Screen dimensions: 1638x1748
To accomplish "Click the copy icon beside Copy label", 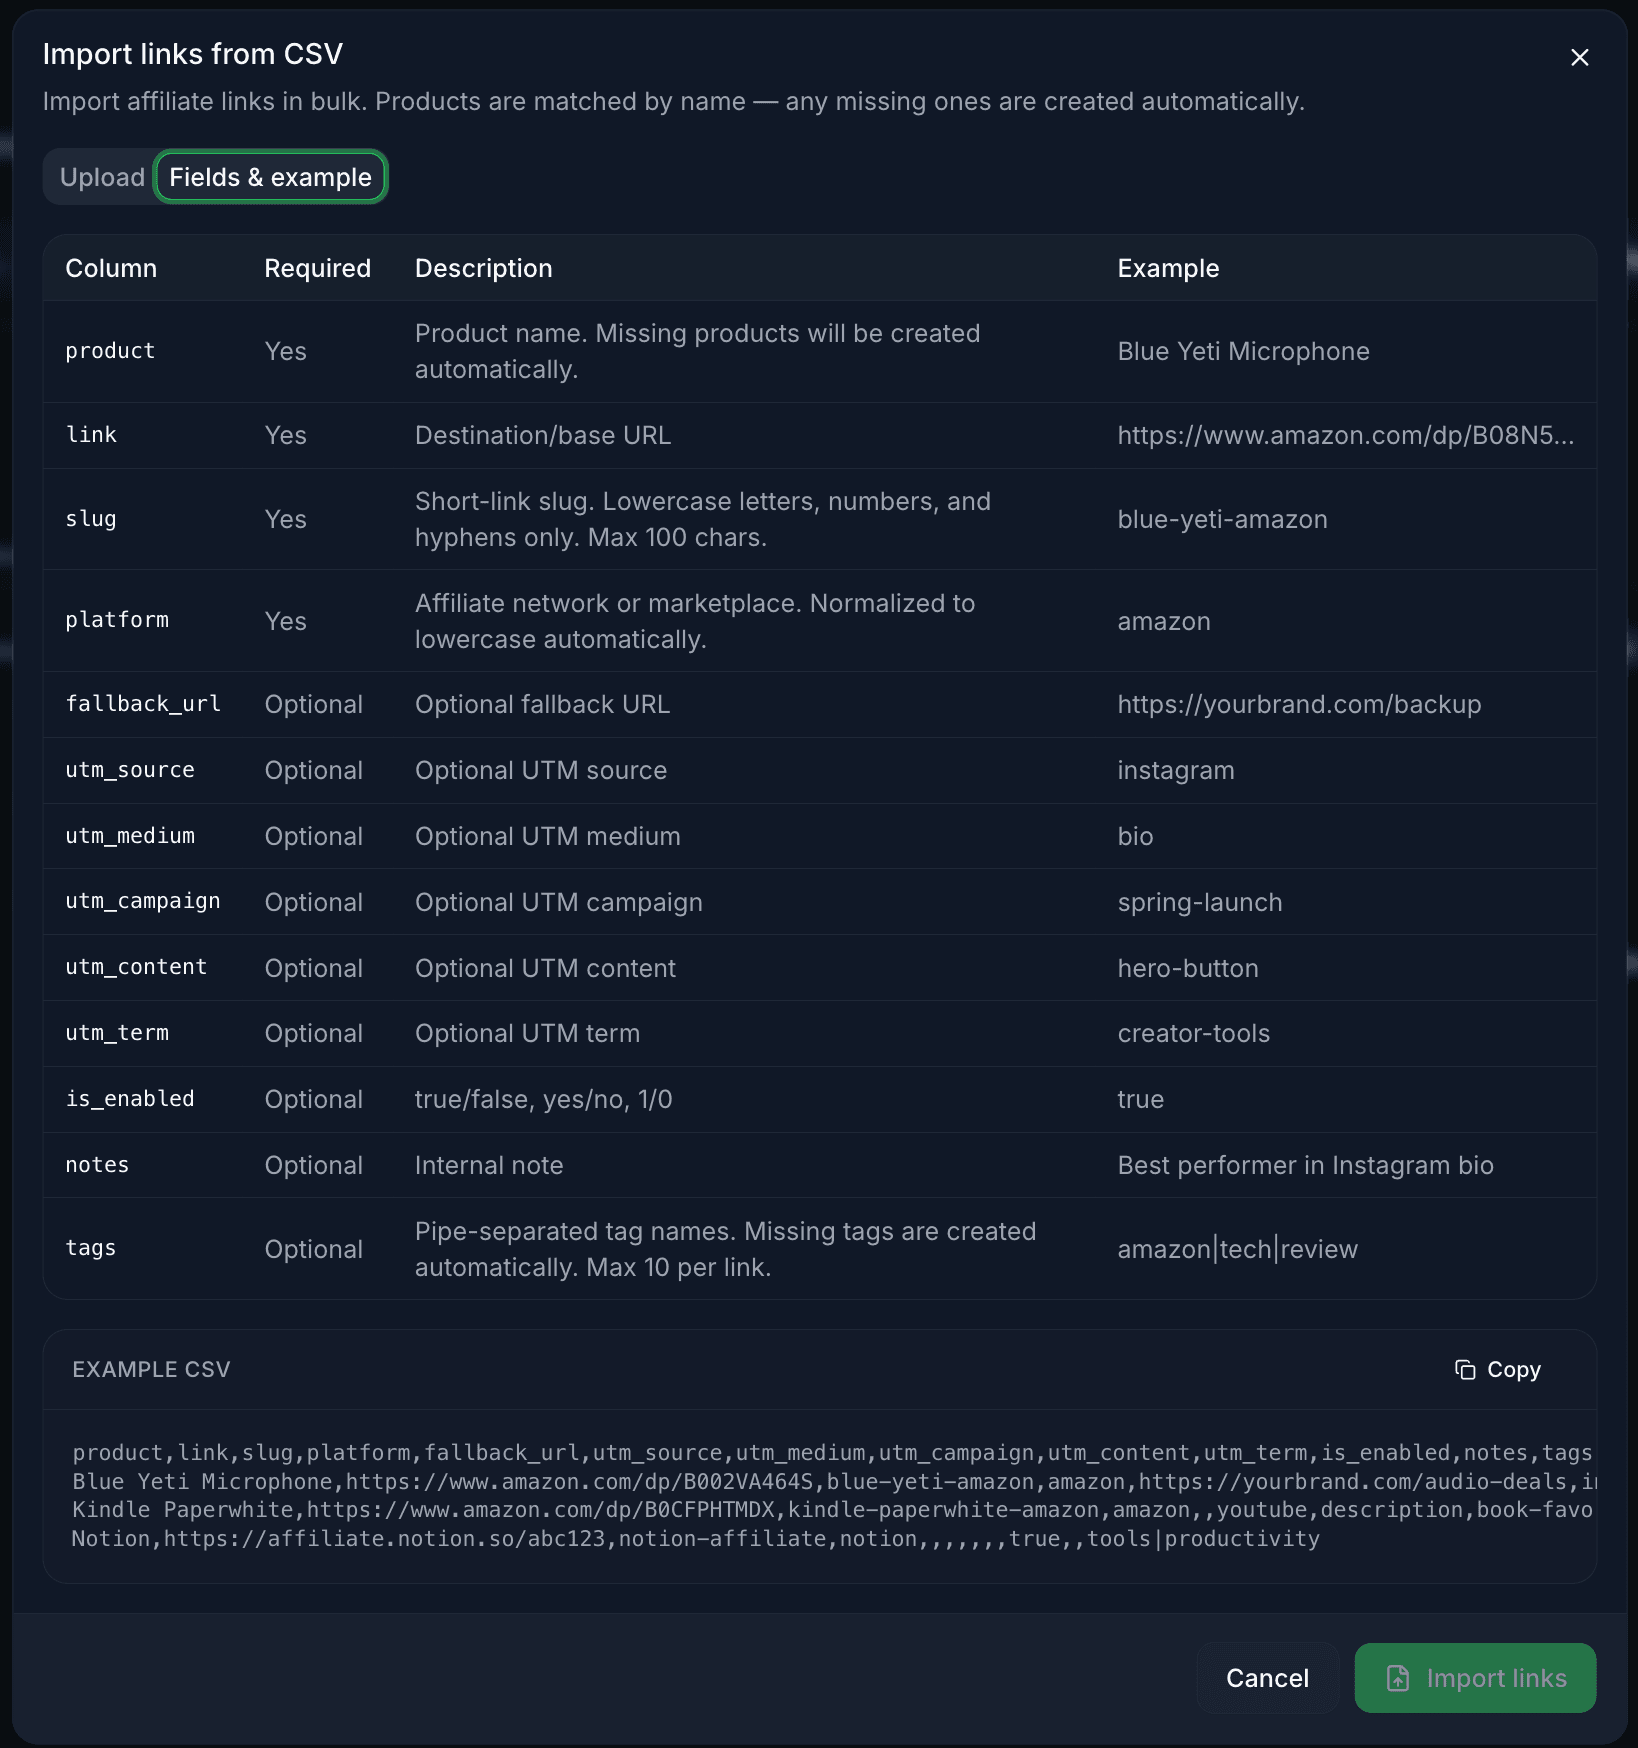I will click(1464, 1369).
